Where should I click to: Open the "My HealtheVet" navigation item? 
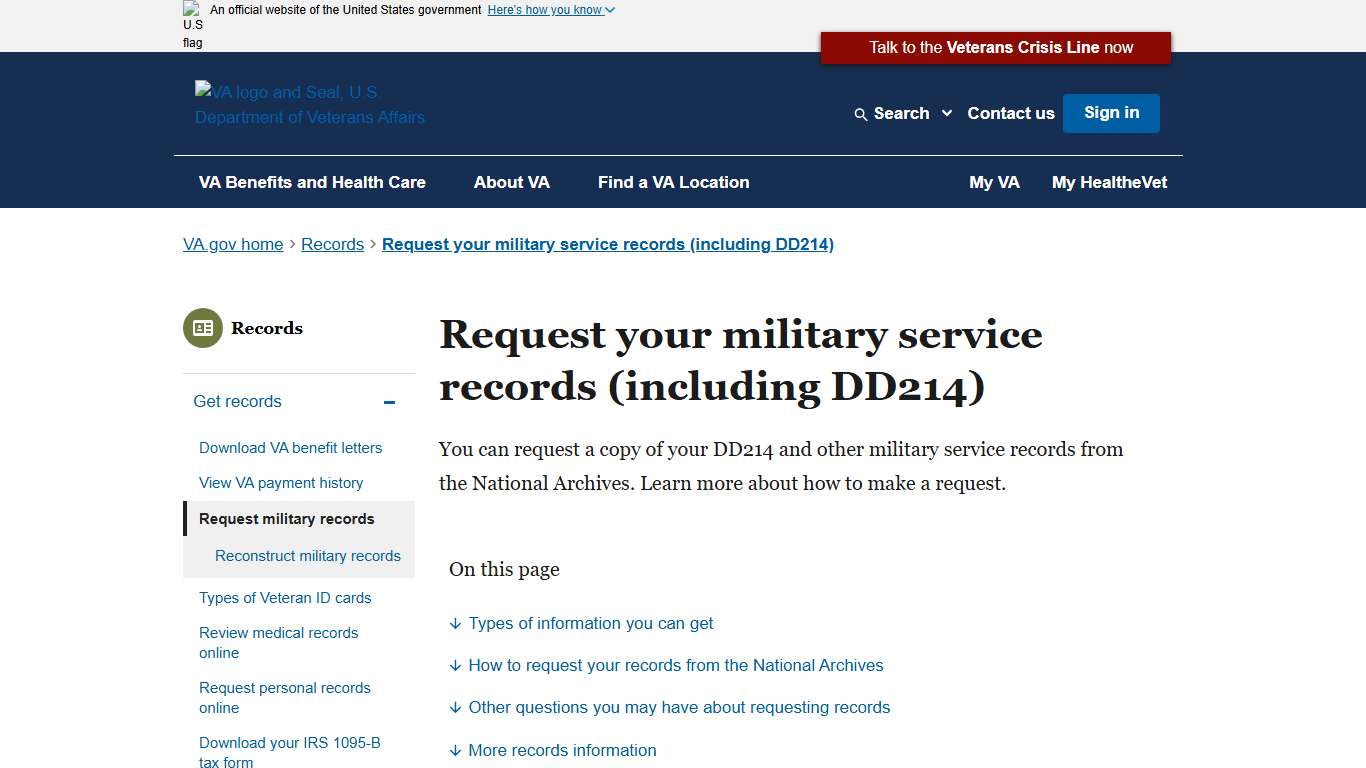[1109, 182]
